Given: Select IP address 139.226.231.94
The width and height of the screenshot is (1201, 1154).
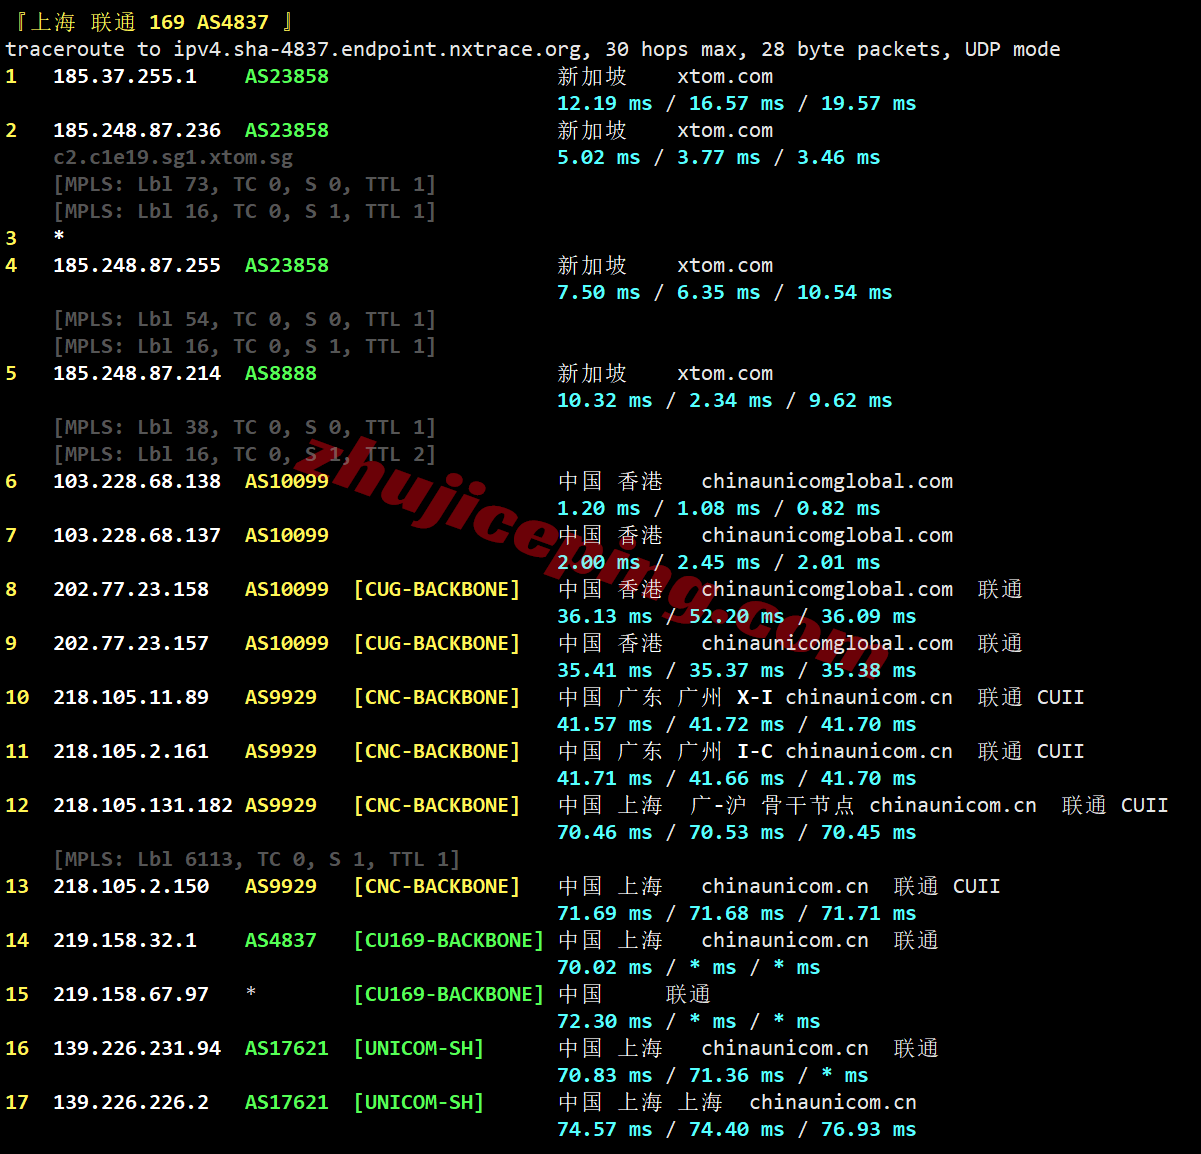Looking at the screenshot, I should pyautogui.click(x=137, y=1048).
